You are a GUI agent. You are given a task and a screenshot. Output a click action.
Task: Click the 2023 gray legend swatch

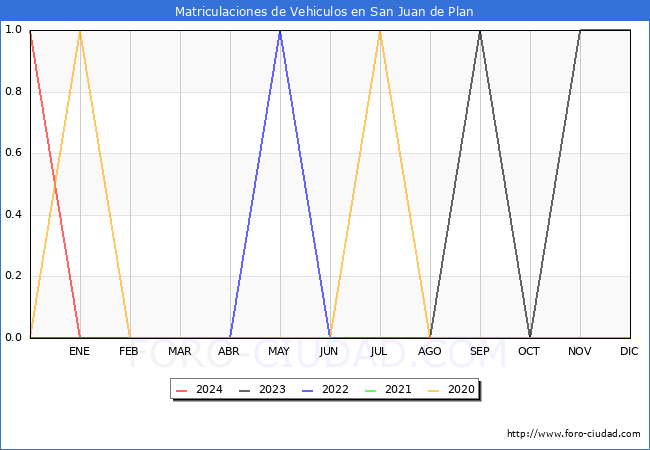[x=245, y=390]
